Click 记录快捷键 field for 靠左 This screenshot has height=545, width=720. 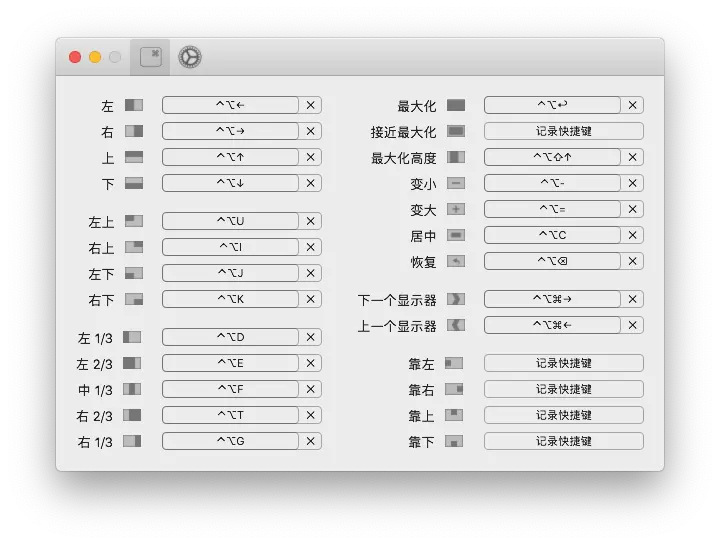[x=563, y=363]
